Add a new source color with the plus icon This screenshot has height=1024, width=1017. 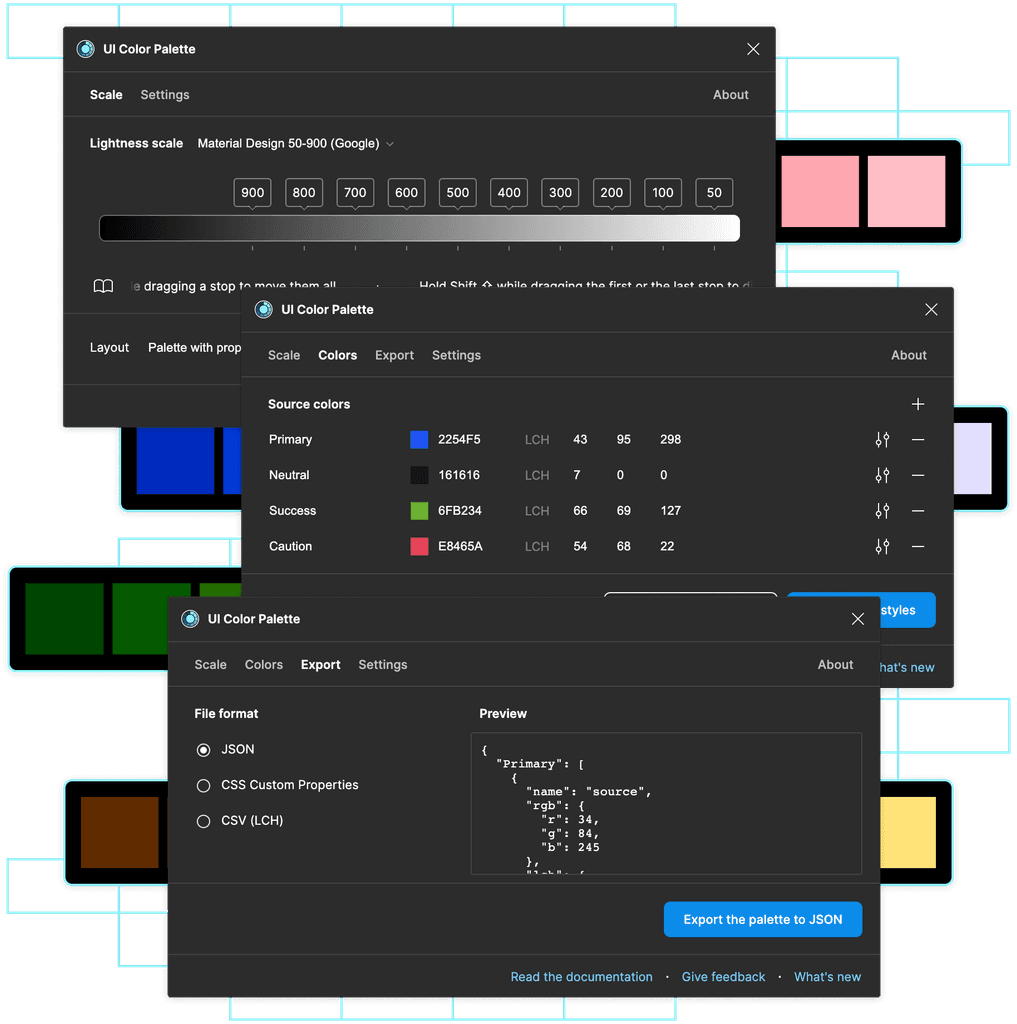click(x=918, y=404)
